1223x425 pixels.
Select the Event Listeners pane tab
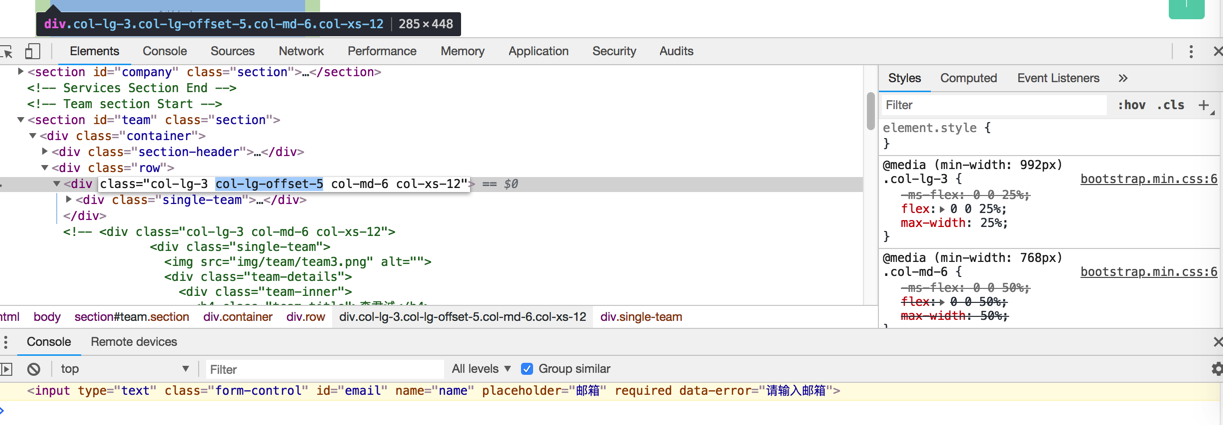(1058, 78)
